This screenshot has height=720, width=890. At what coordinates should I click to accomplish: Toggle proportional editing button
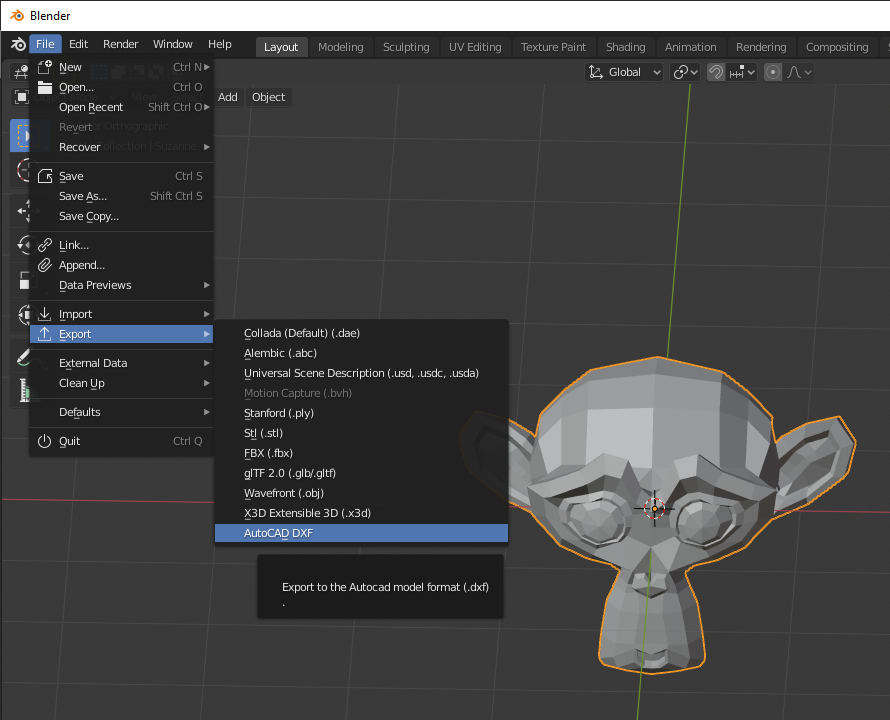click(x=773, y=72)
